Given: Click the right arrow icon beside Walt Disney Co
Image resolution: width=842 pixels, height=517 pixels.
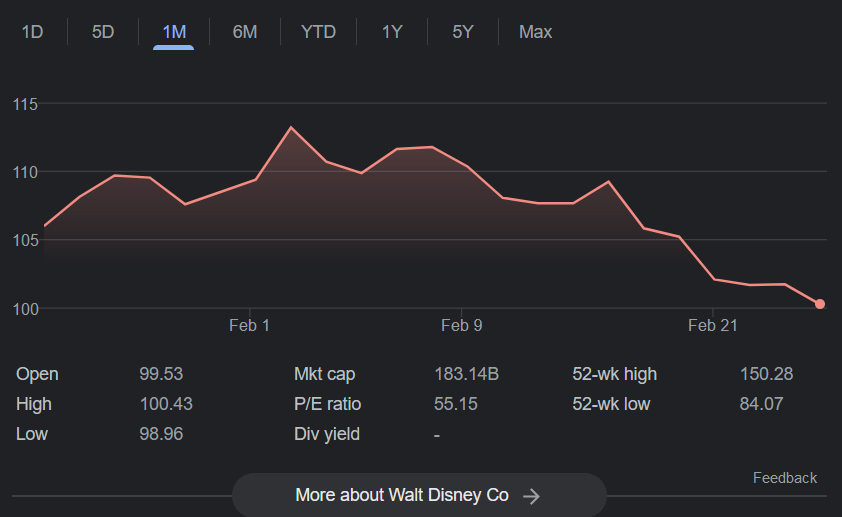Looking at the screenshot, I should point(532,496).
